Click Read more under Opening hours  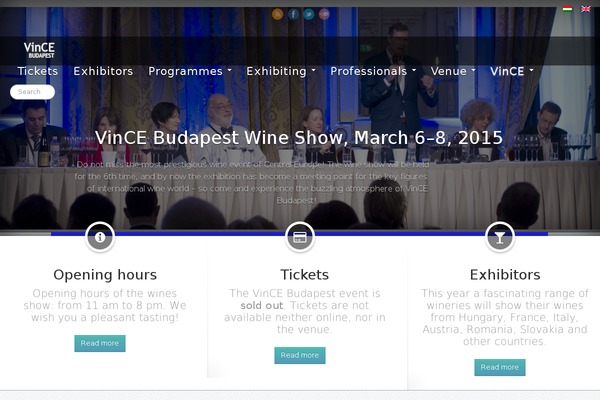[x=100, y=343]
